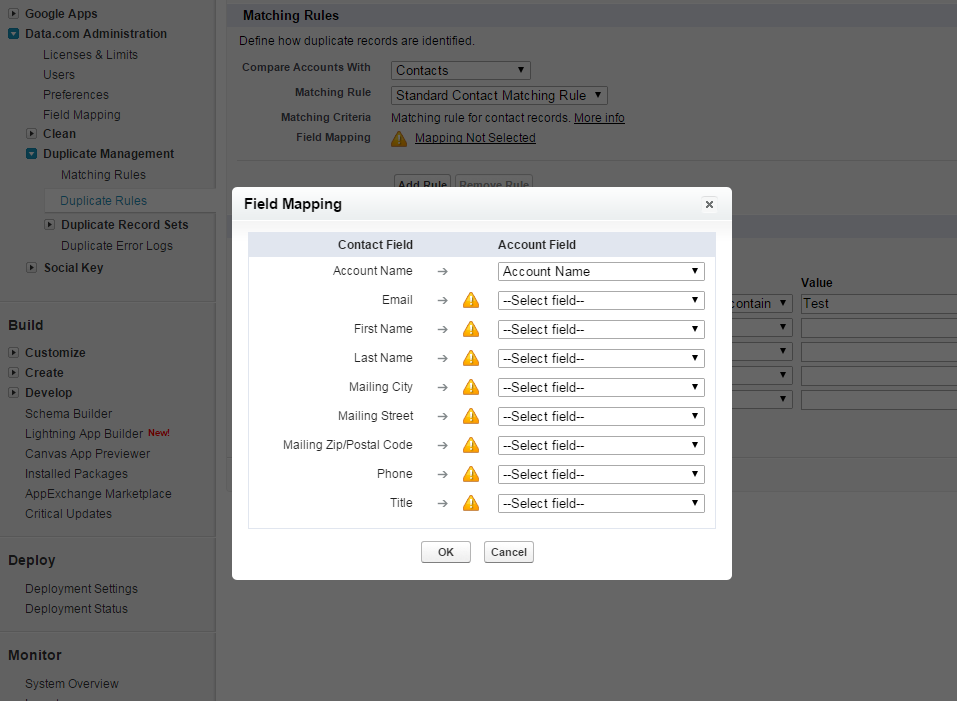Click the warning icon in Mailing City row

(x=470, y=387)
